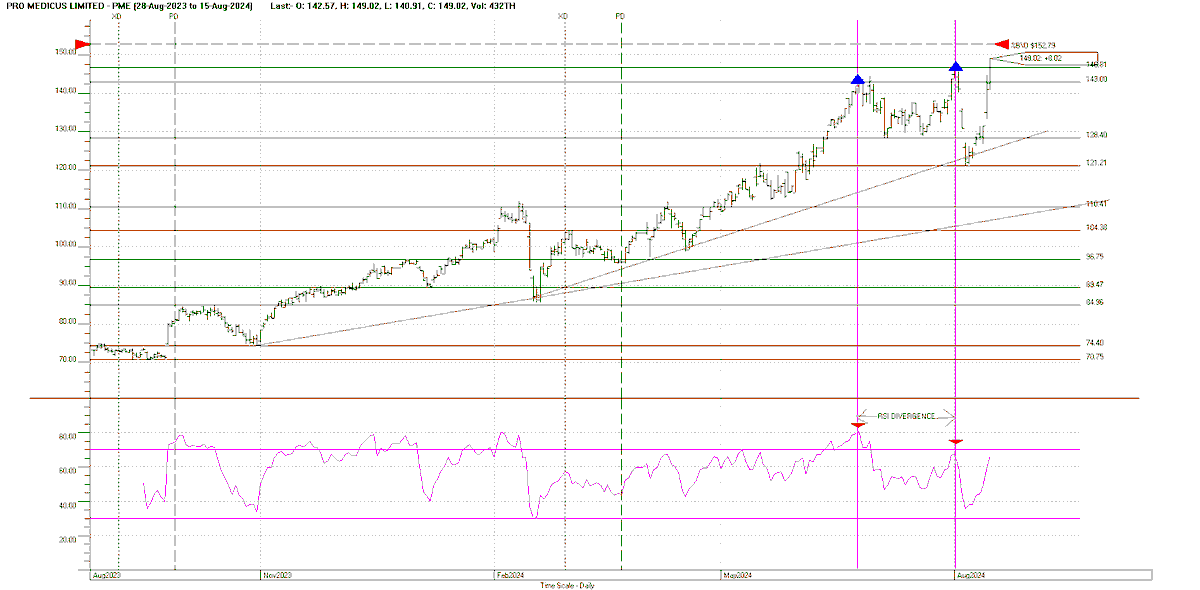
Task: Click the Nov2023 date axis label
Action: [276, 576]
